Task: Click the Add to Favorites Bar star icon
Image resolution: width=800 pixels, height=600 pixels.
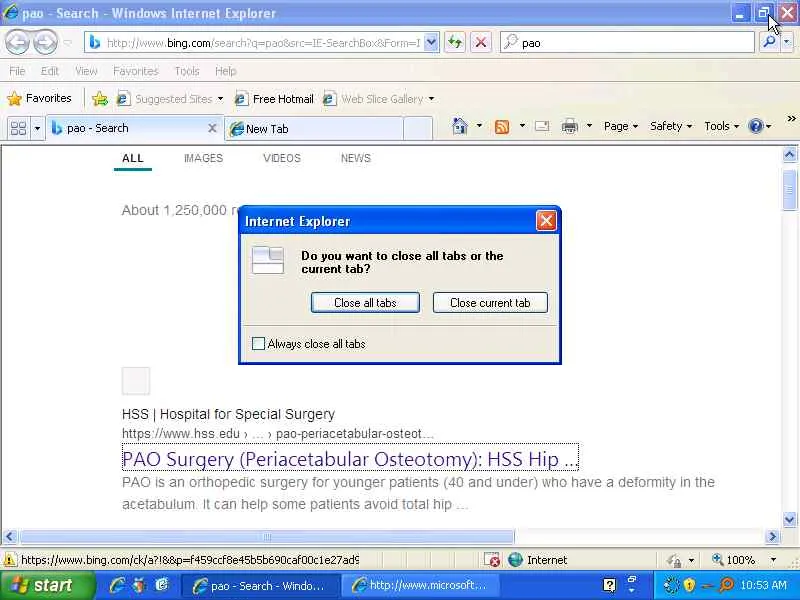Action: click(100, 98)
